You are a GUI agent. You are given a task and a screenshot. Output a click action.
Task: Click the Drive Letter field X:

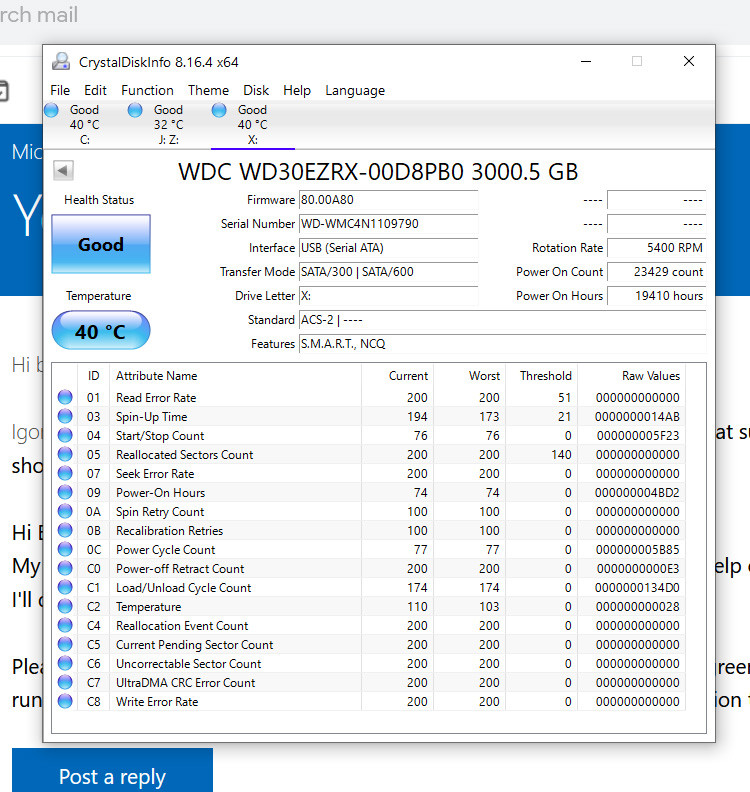(388, 295)
